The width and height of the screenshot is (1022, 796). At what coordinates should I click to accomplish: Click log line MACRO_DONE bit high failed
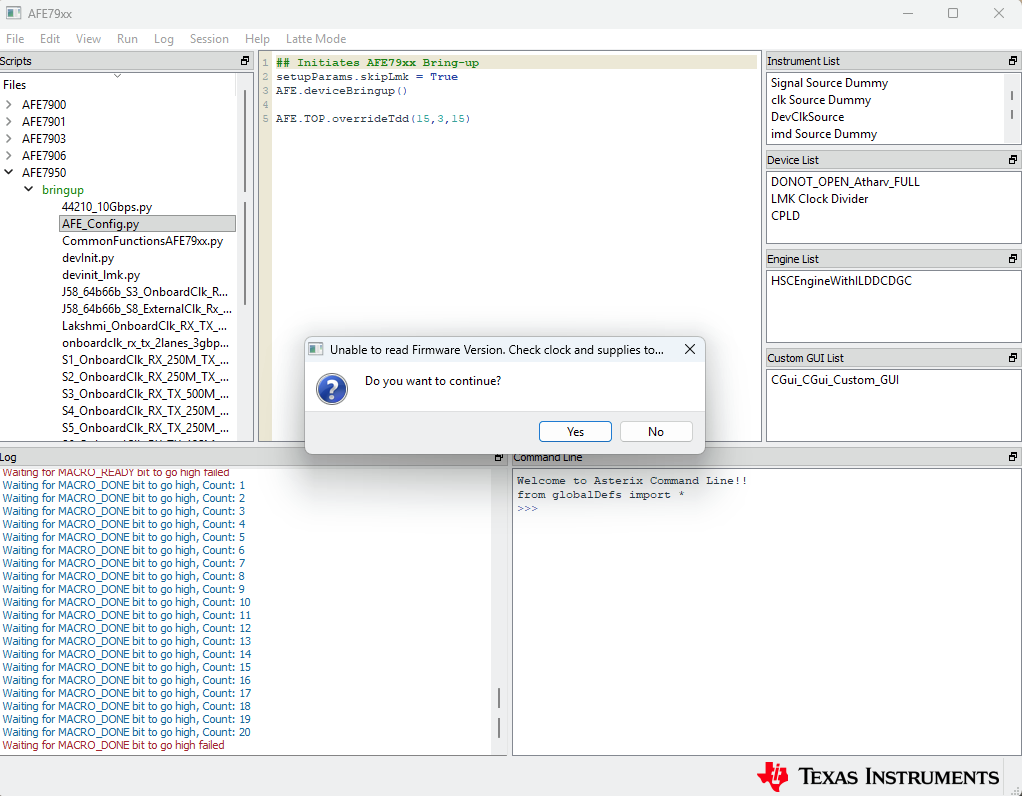[x=113, y=745]
